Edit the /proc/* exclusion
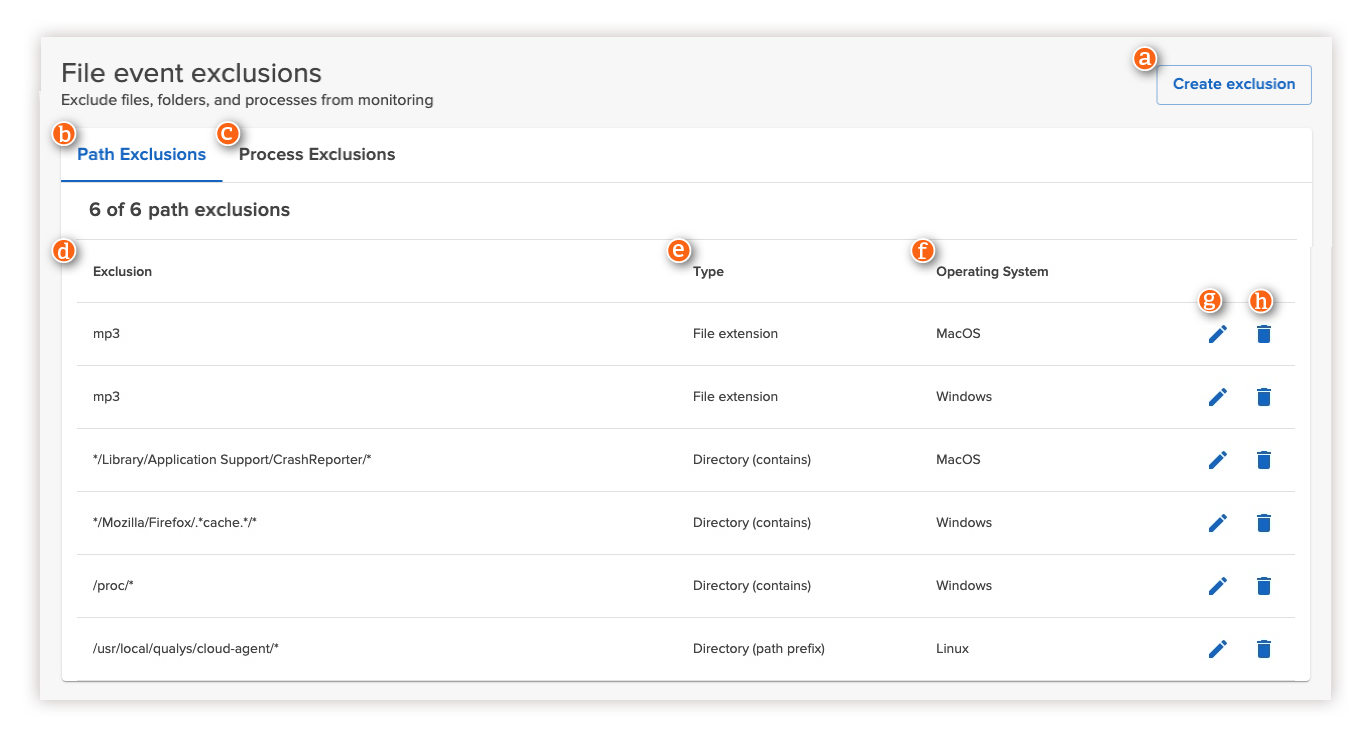Image resolution: width=1370 pixels, height=743 pixels. tap(1218, 586)
